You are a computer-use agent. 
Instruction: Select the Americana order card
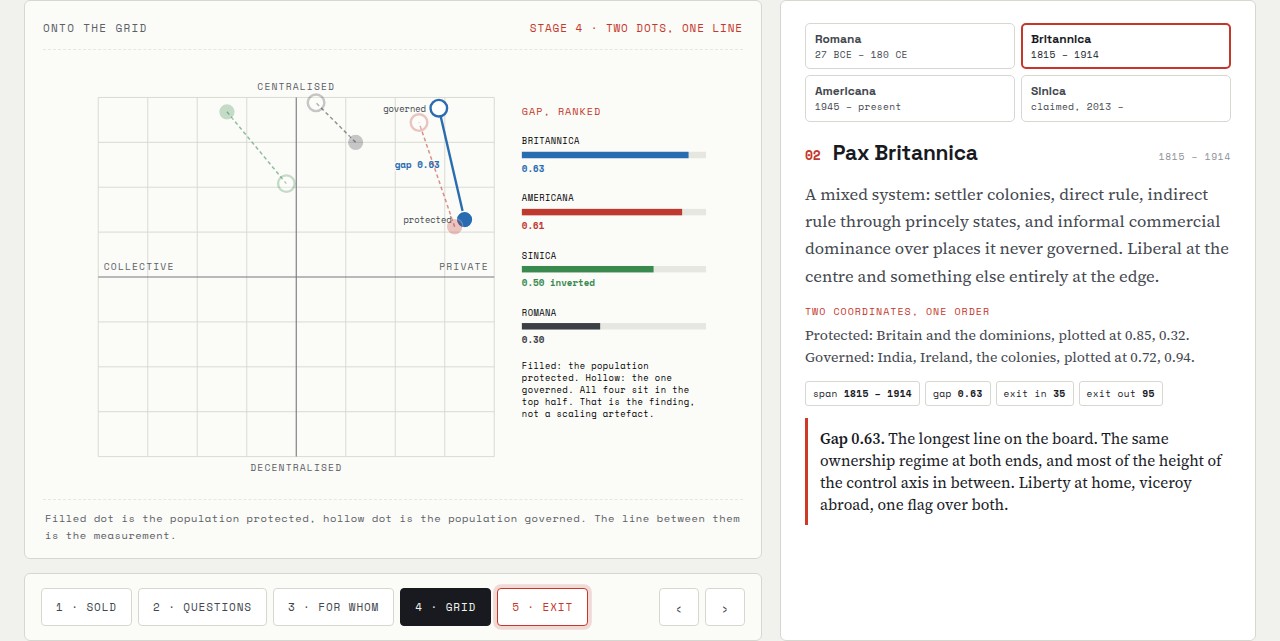[909, 98]
